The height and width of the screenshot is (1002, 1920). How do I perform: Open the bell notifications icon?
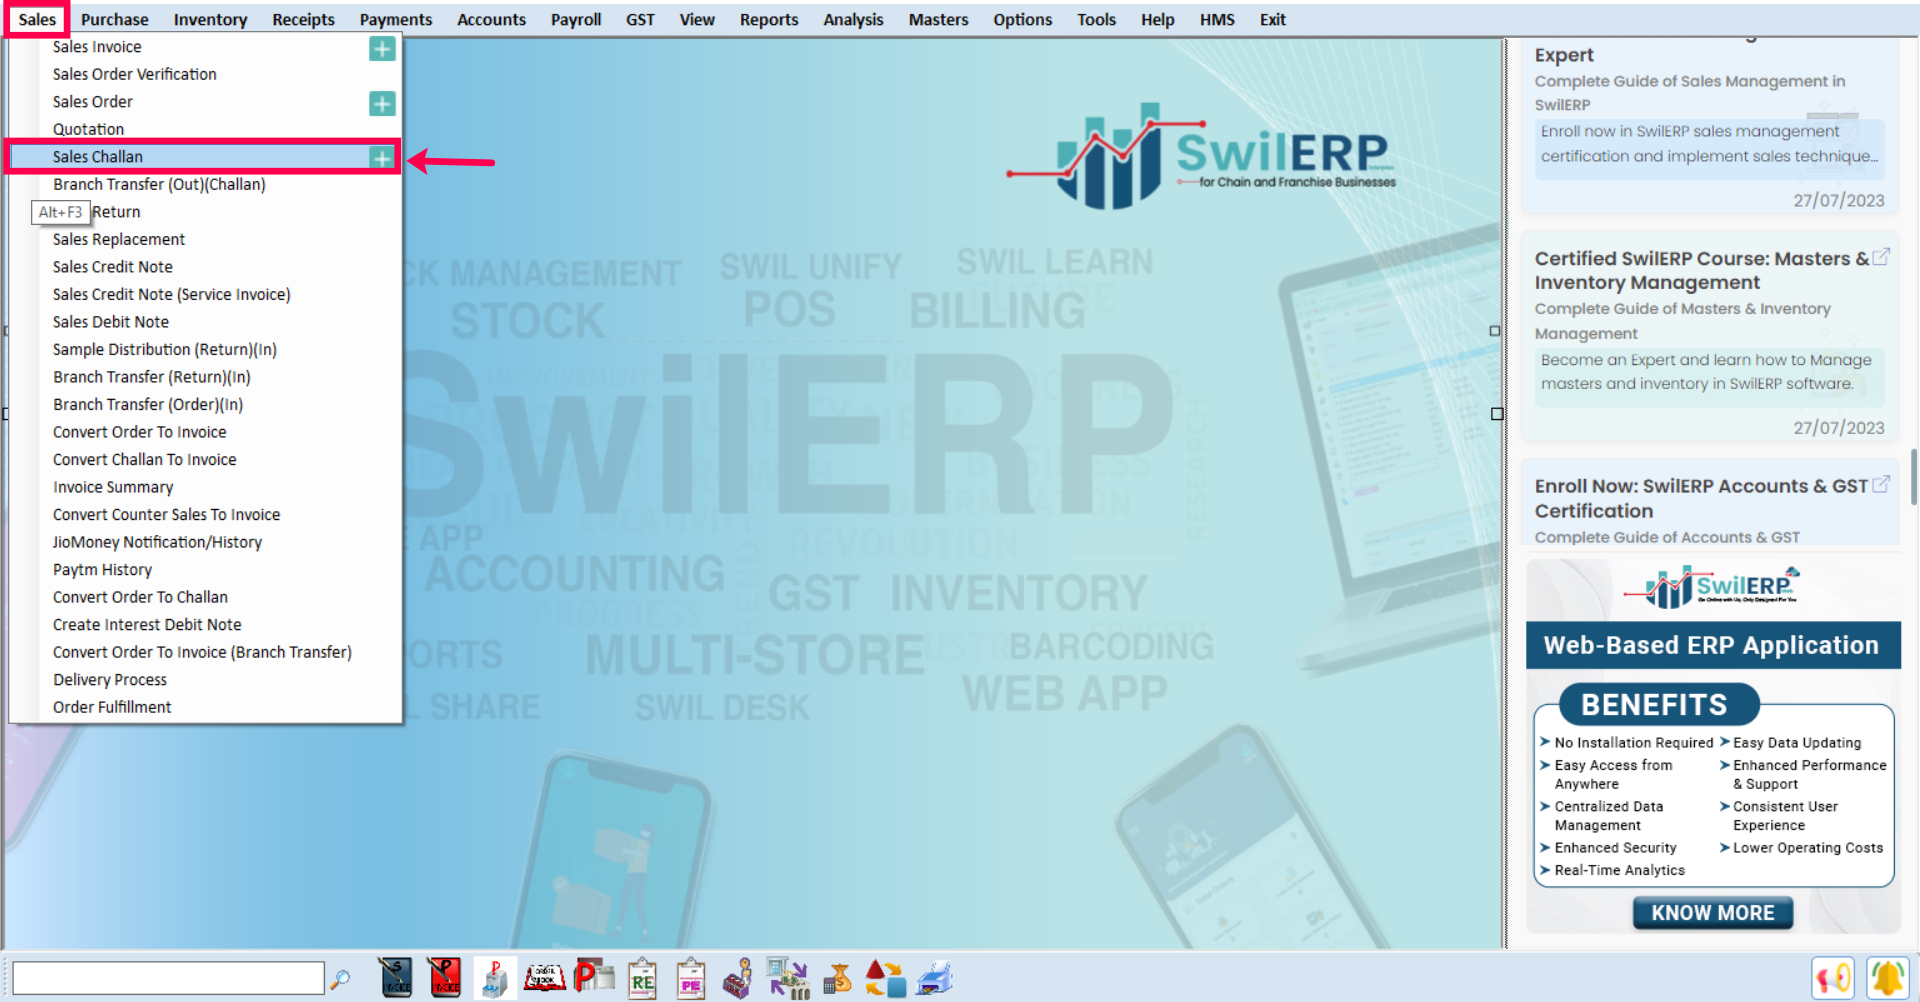pos(1887,978)
